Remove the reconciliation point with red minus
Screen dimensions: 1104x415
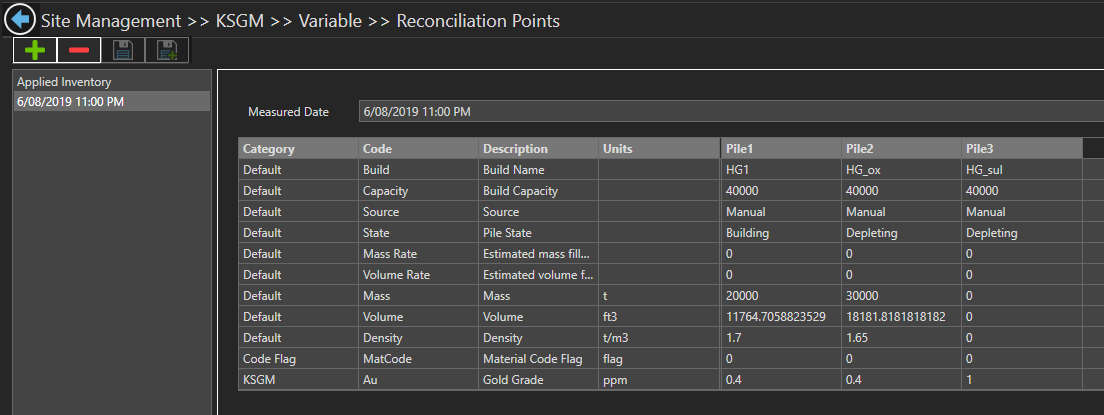(78, 51)
